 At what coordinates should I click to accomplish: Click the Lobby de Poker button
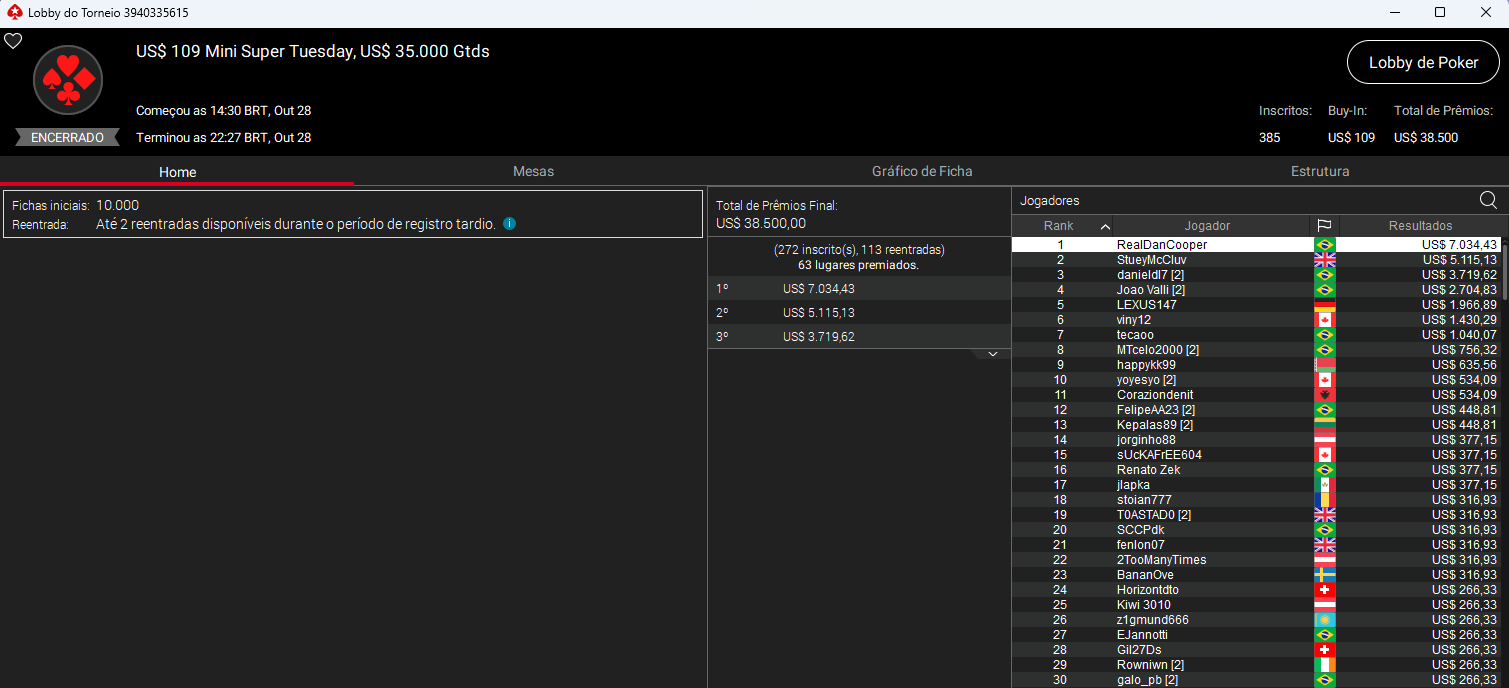(x=1422, y=62)
